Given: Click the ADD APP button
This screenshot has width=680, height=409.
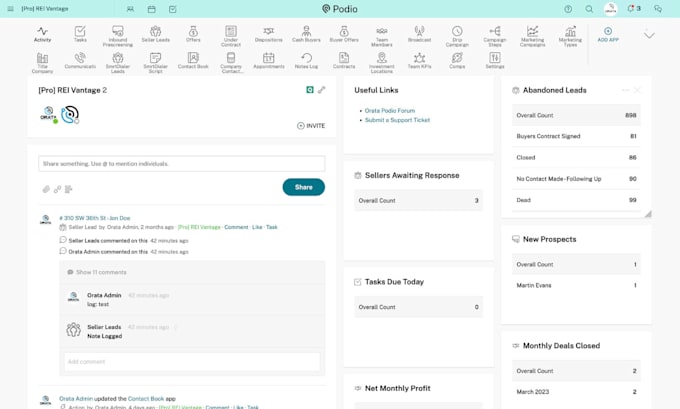Looking at the screenshot, I should coord(608,34).
